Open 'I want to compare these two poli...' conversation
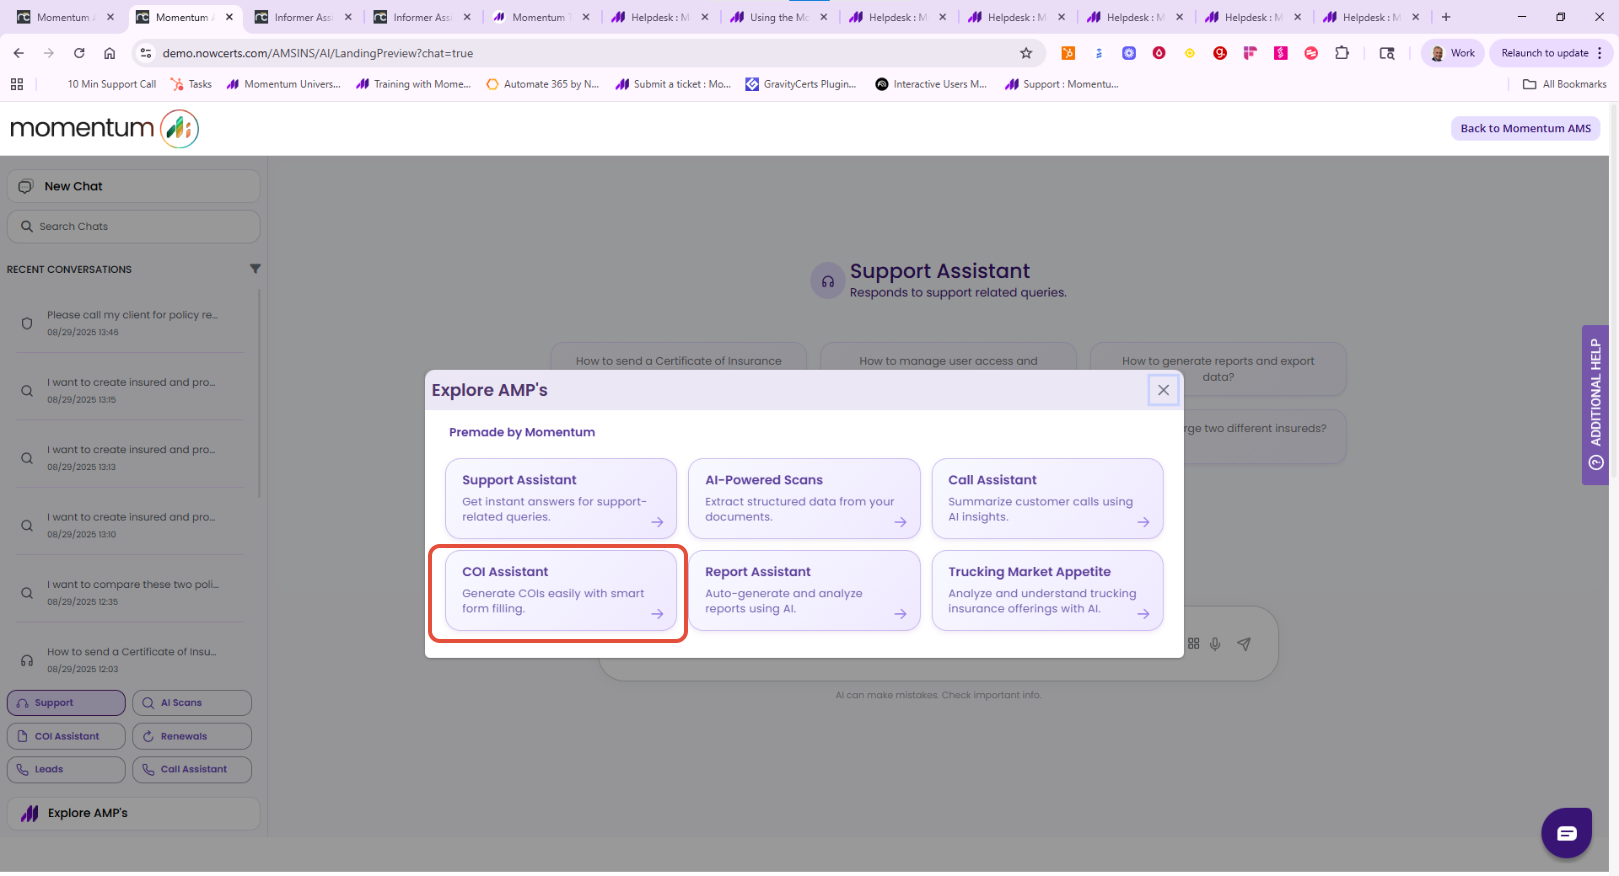Image resolution: width=1619 pixels, height=876 pixels. click(130, 592)
